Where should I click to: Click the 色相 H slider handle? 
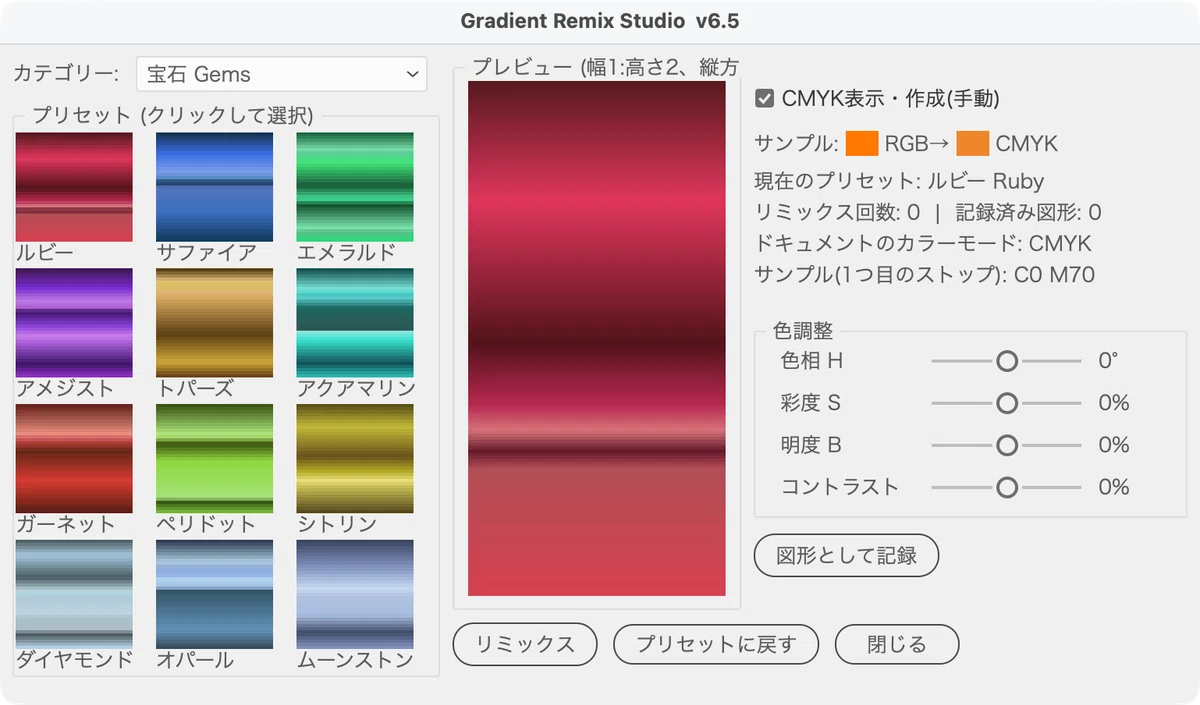pyautogui.click(x=1007, y=361)
